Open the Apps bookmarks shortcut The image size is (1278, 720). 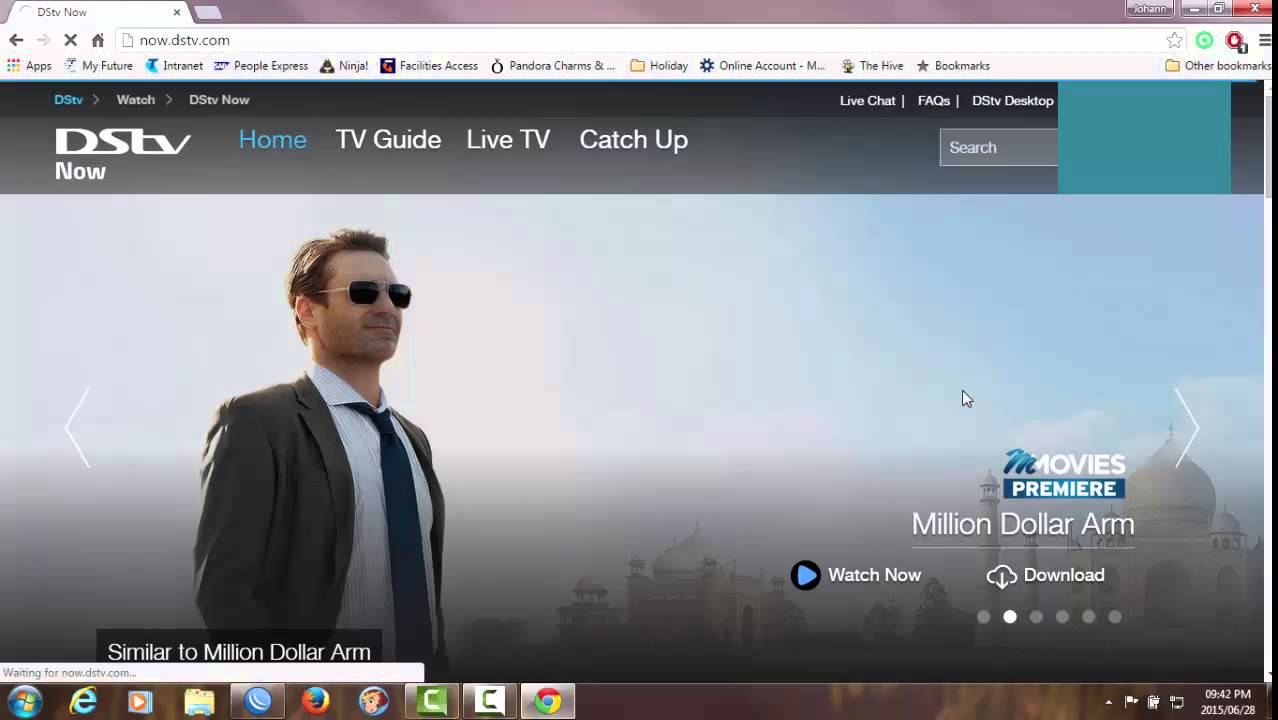click(29, 66)
